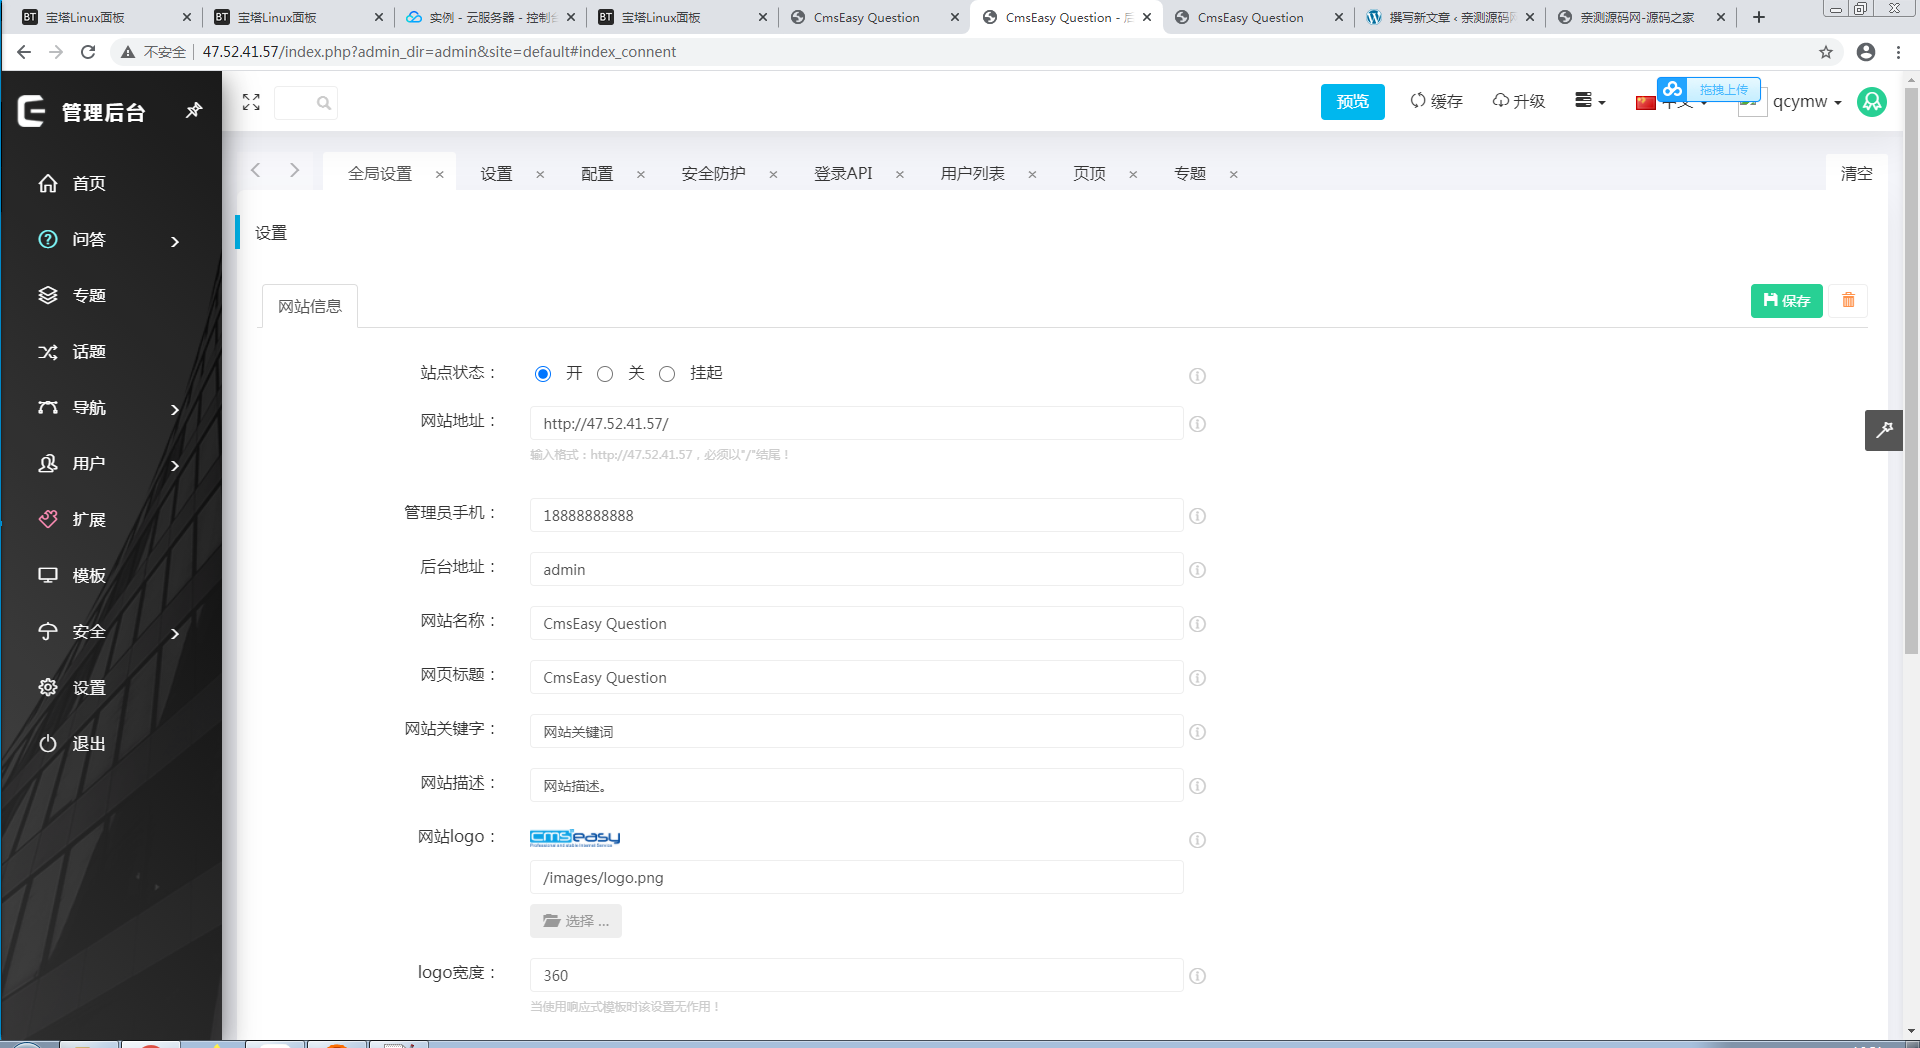Image resolution: width=1920 pixels, height=1048 pixels.
Task: Open the 设置 gear icon in sidebar
Action: 48,687
